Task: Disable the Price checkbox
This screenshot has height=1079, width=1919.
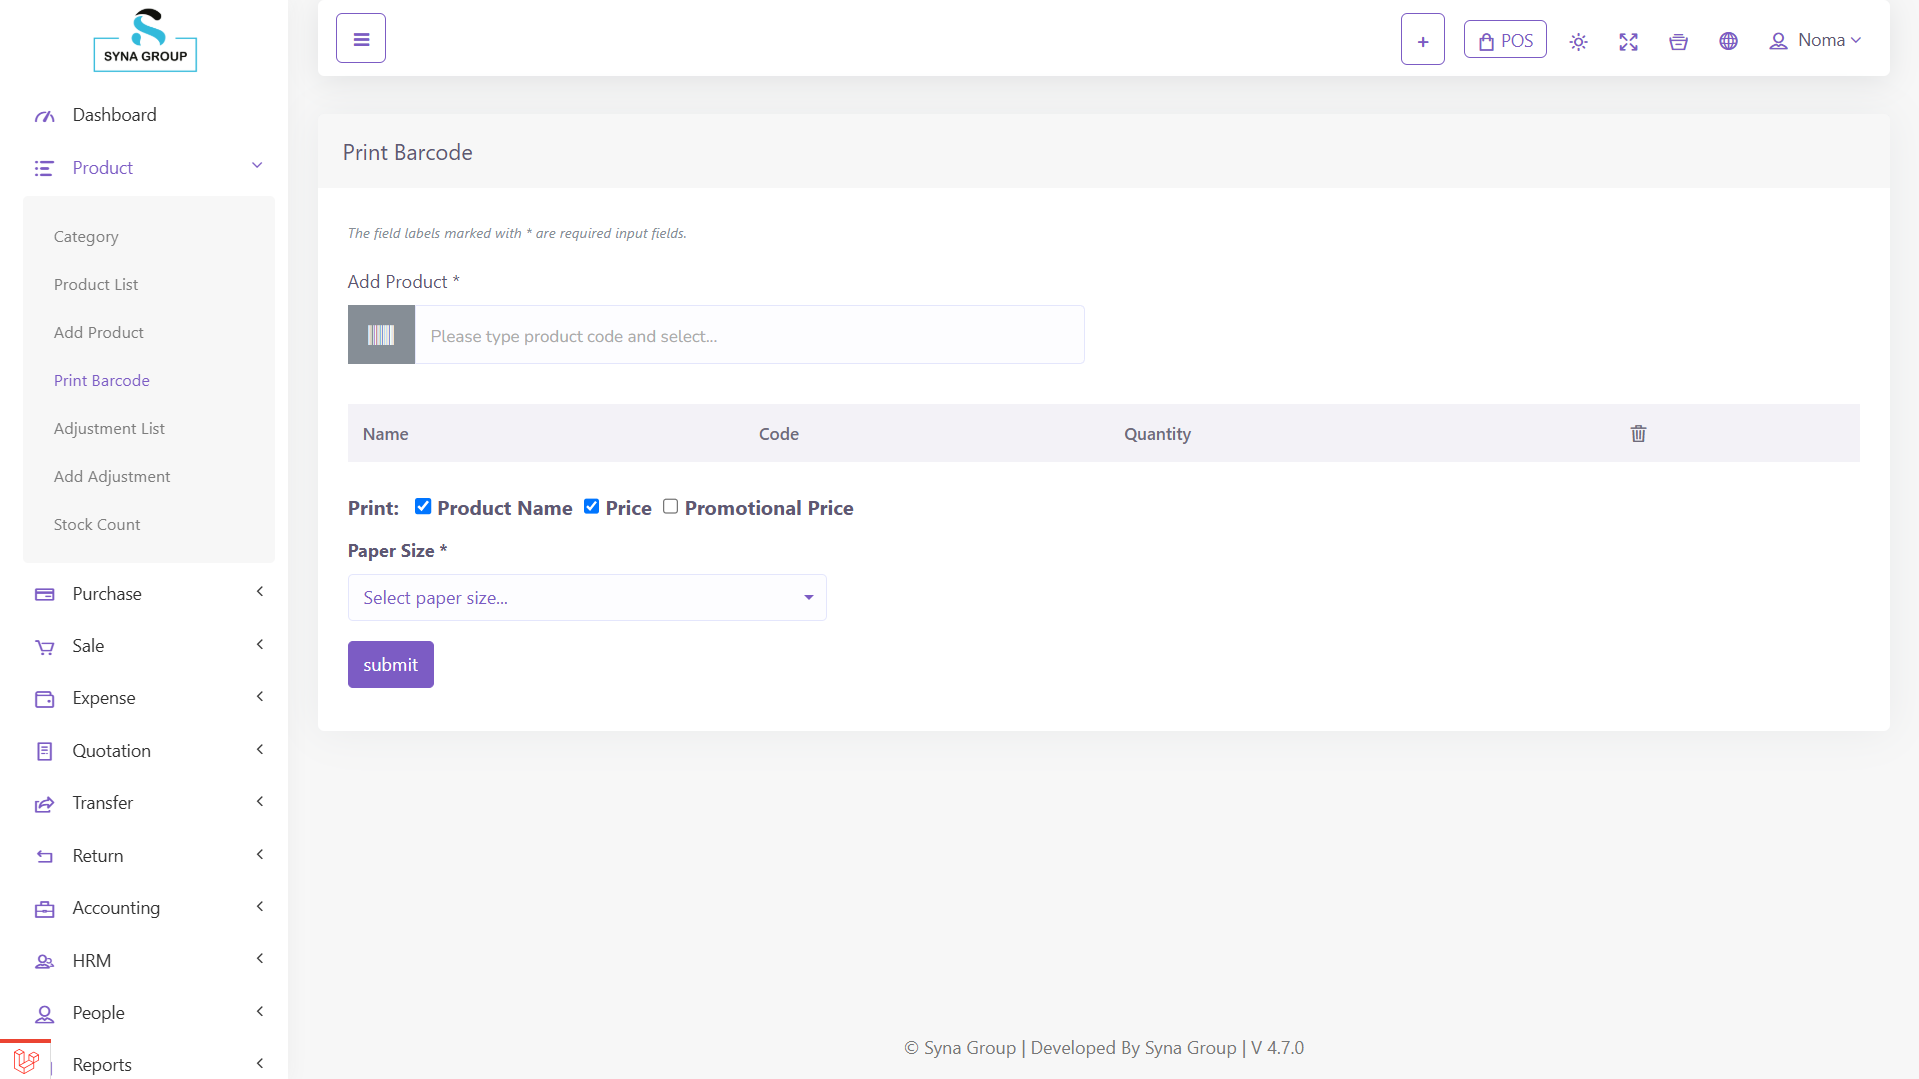Action: [x=592, y=506]
